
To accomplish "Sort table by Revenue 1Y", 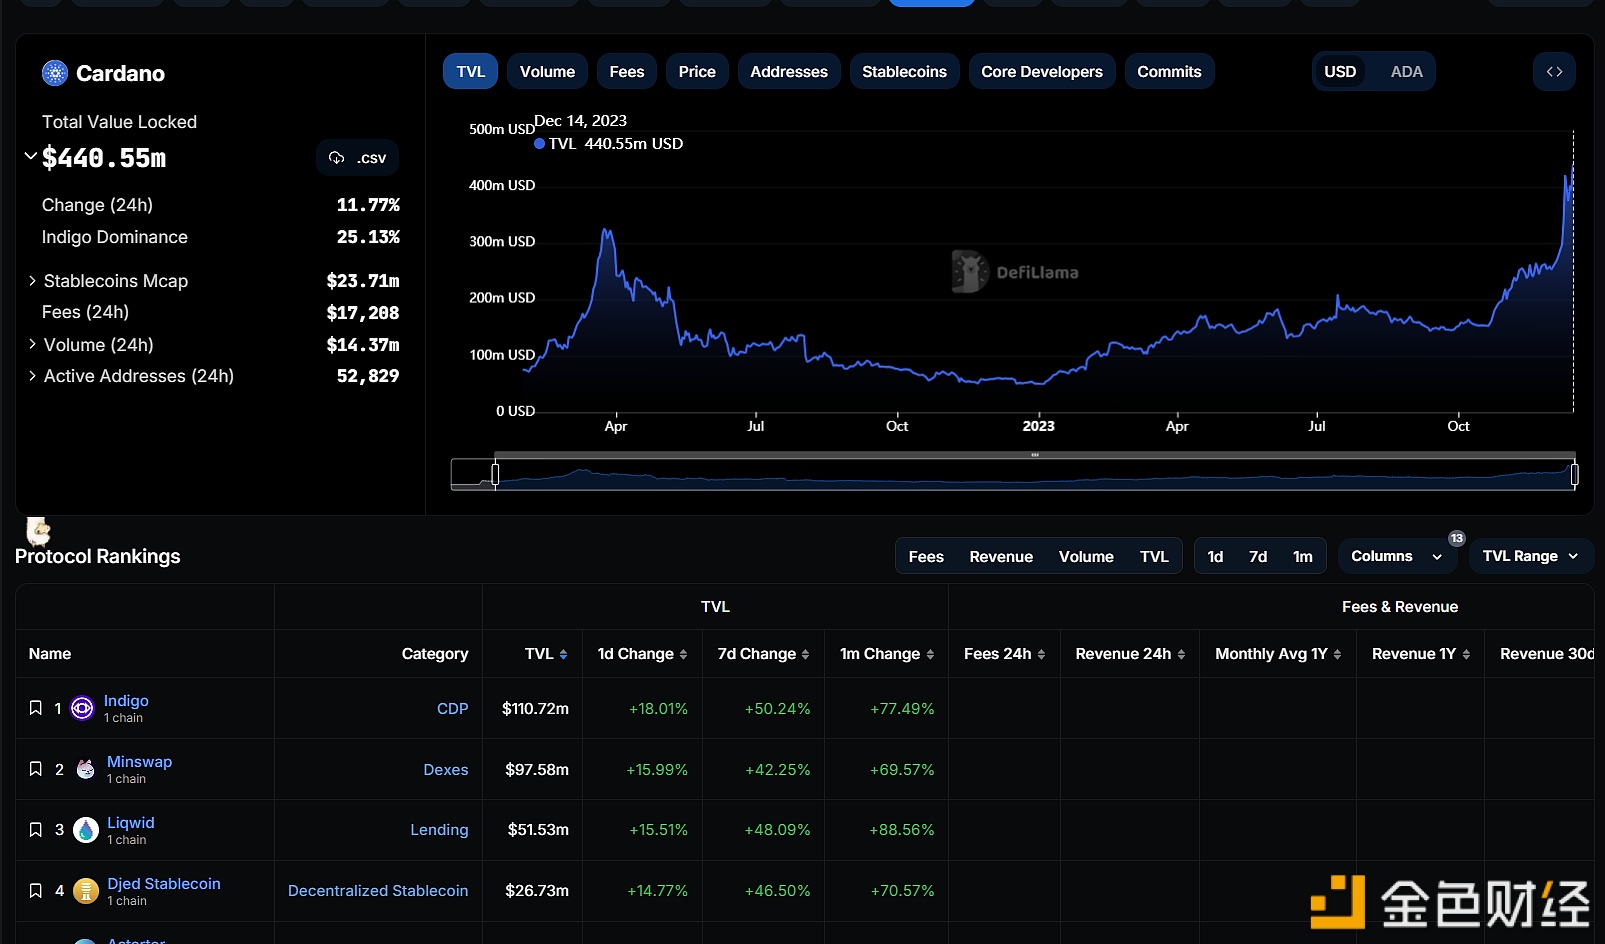I will tap(1421, 654).
